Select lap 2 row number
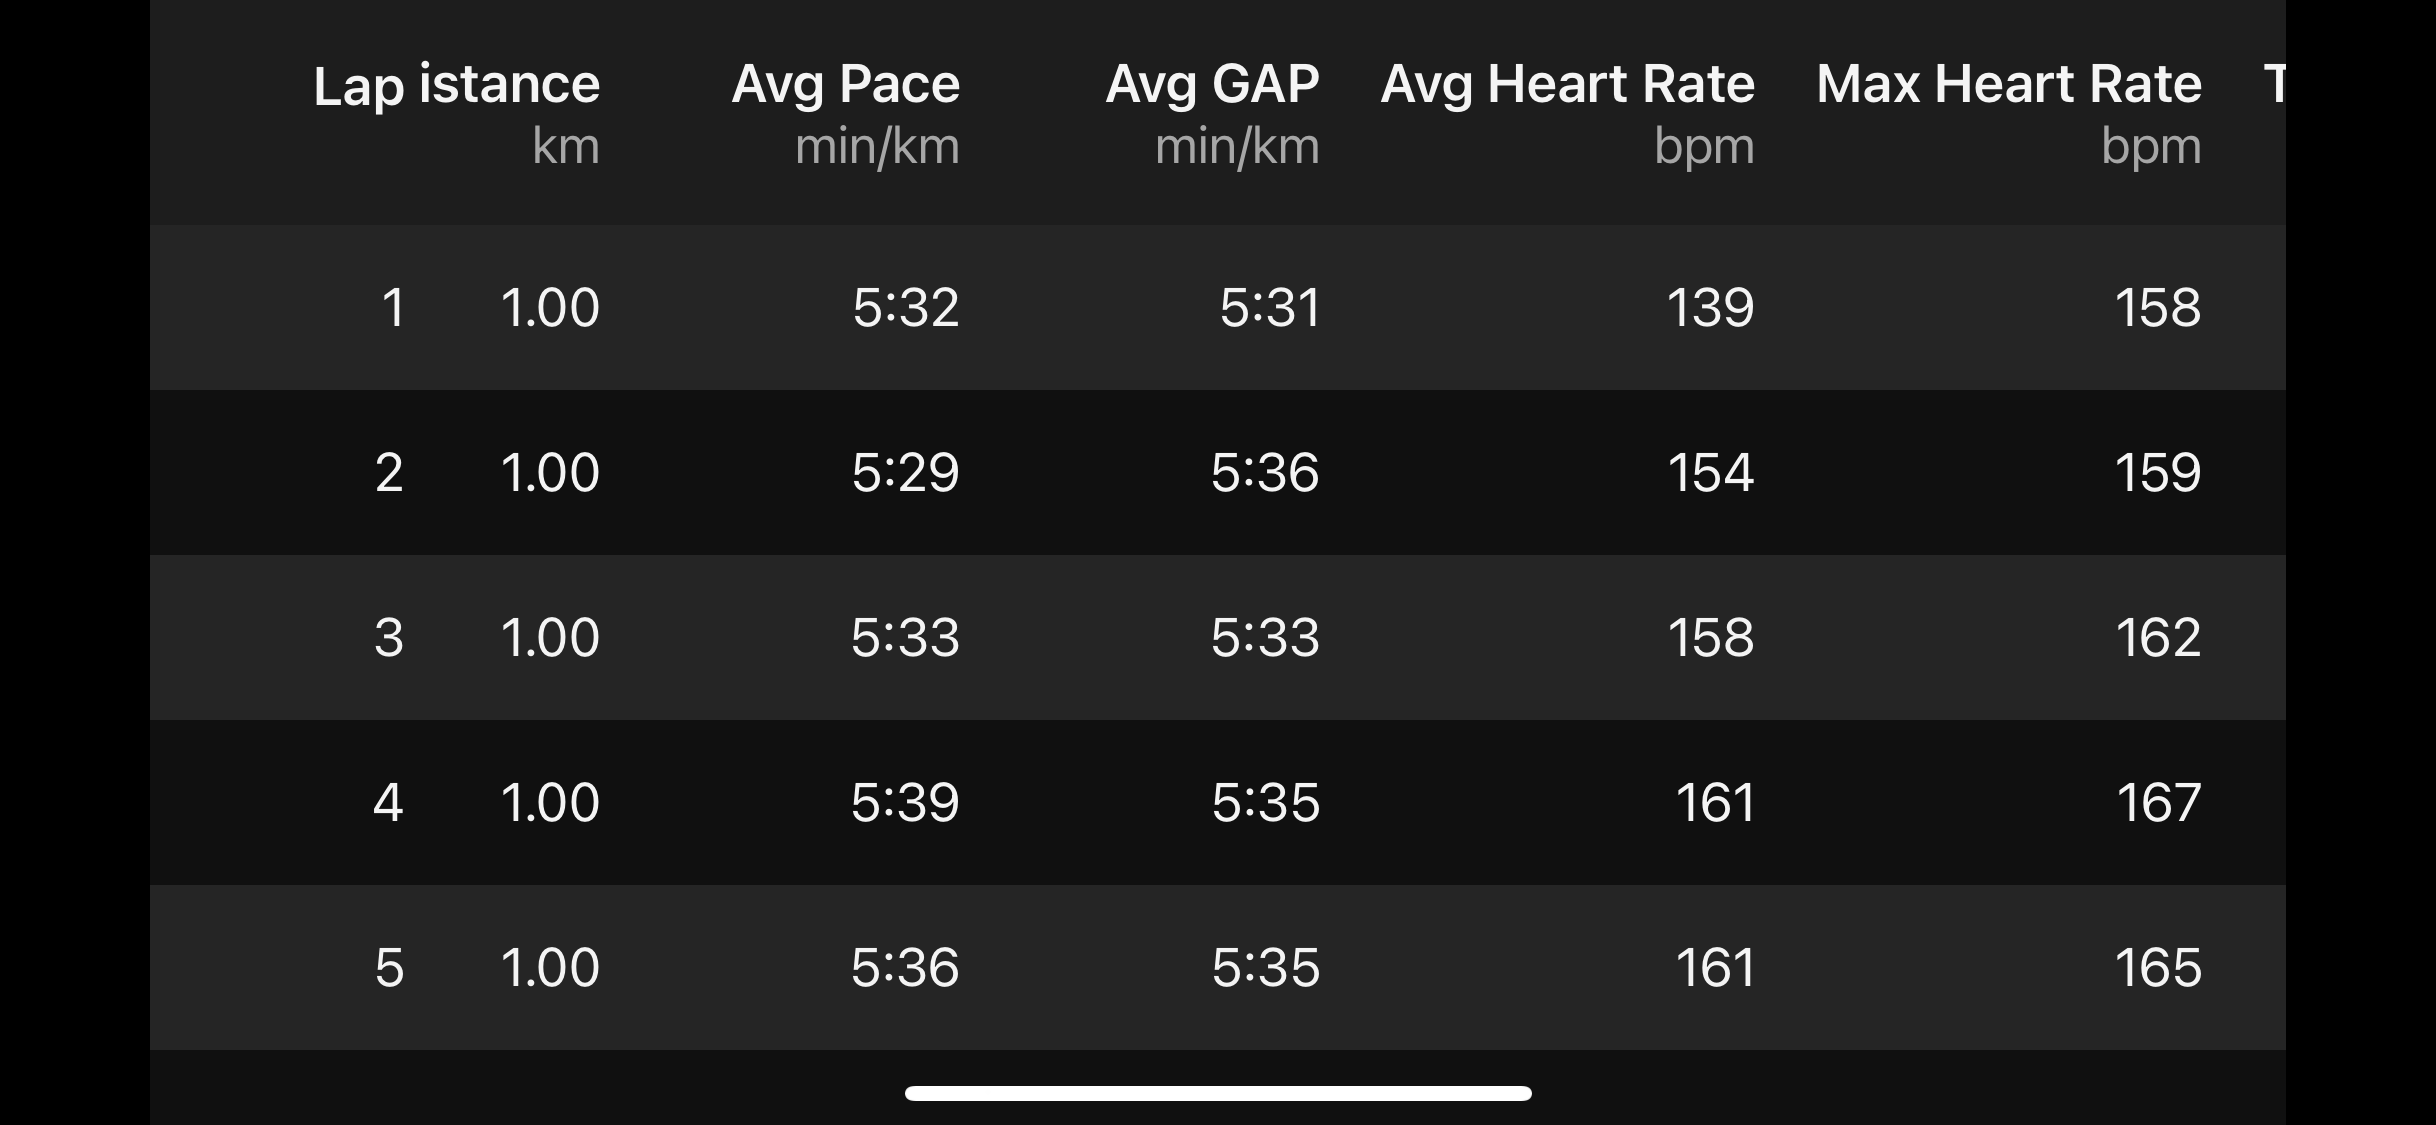 pyautogui.click(x=389, y=472)
